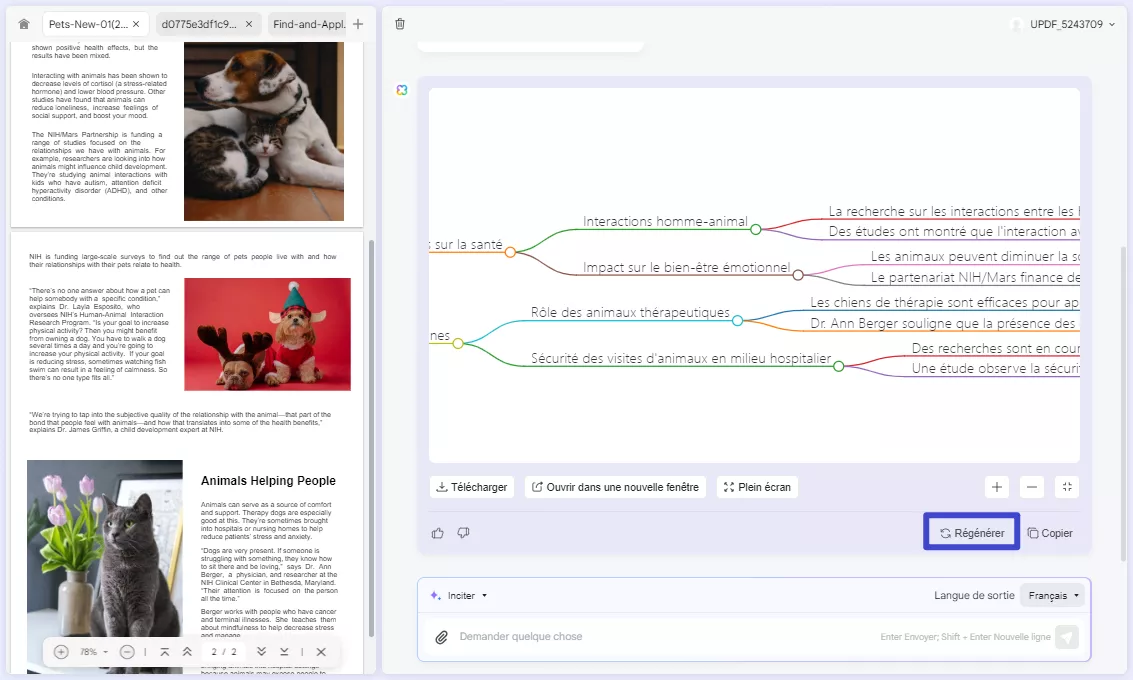Open the Inciter prompt dropdown
This screenshot has width=1133, height=680.
(x=459, y=595)
